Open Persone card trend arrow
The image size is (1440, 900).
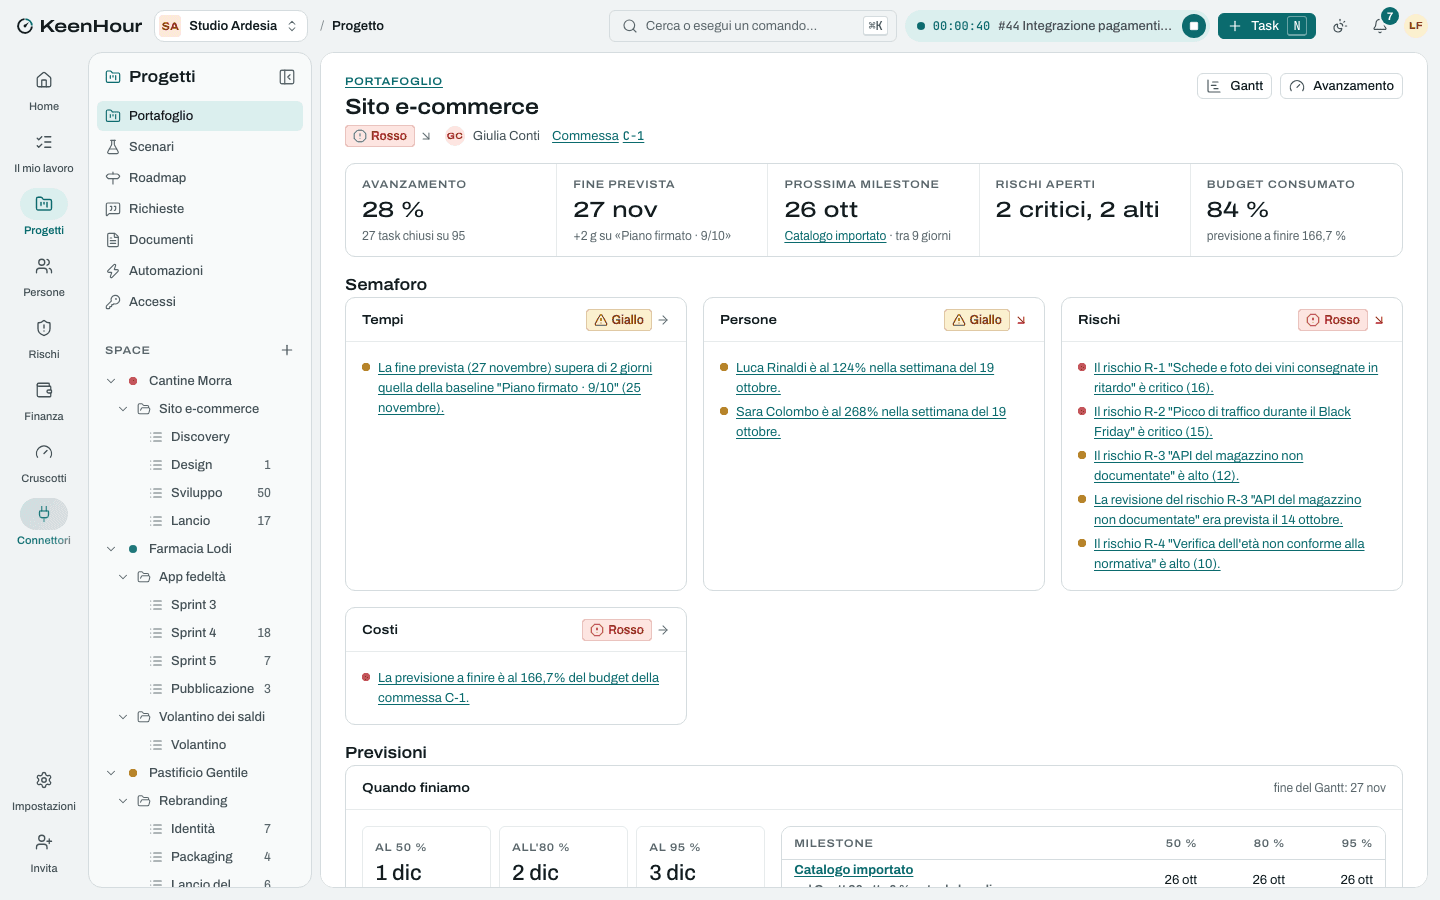1021,320
